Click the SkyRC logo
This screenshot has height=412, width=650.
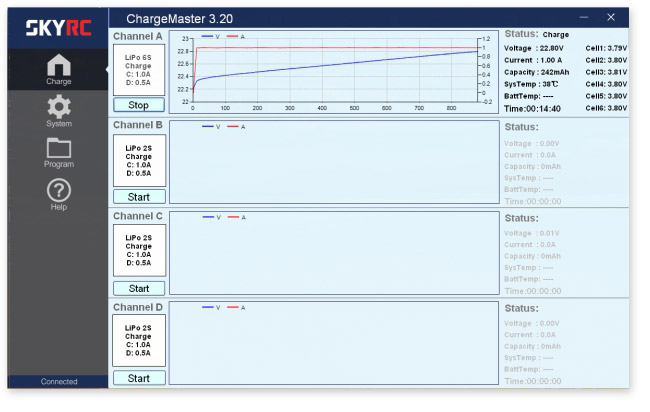click(x=58, y=28)
